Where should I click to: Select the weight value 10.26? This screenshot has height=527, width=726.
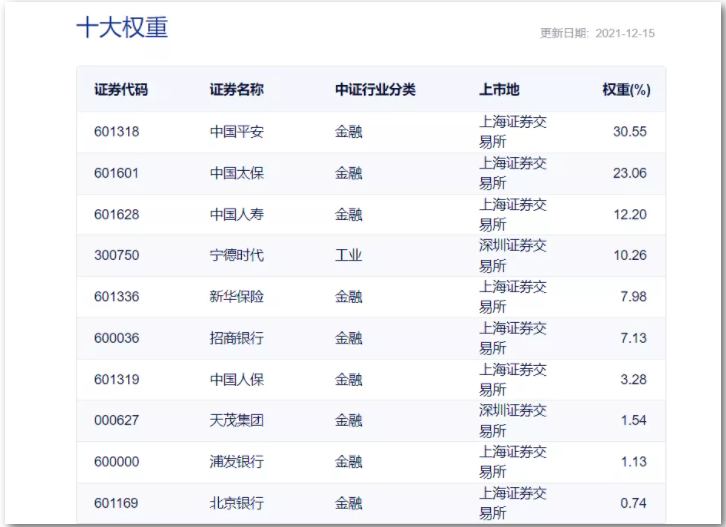pyautogui.click(x=630, y=255)
